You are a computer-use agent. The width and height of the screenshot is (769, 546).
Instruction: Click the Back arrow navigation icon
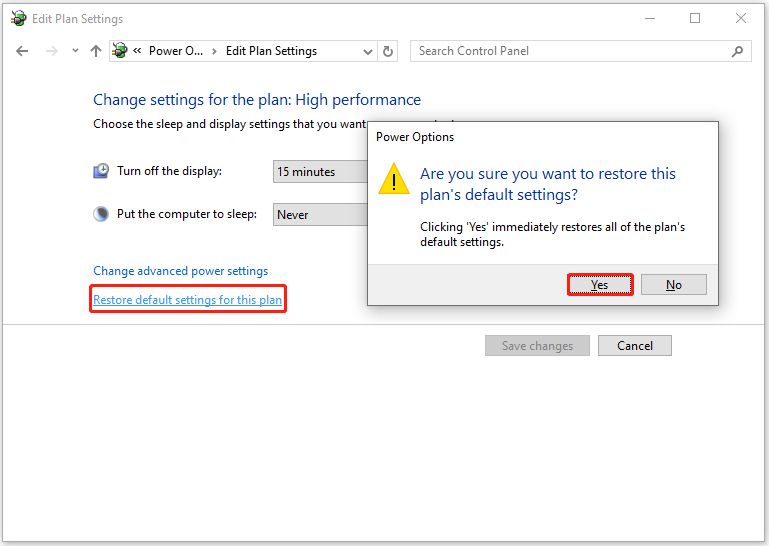click(22, 51)
